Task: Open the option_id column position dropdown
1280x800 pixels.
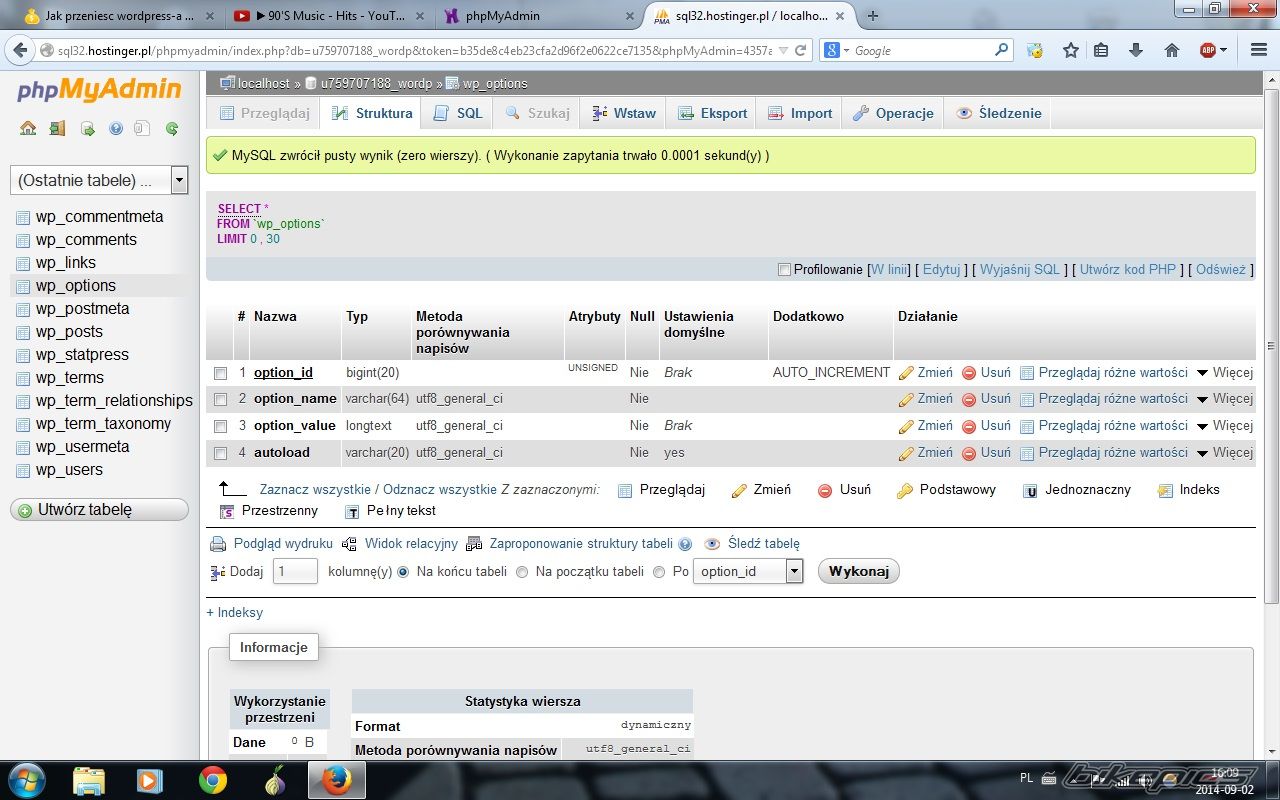Action: click(794, 571)
